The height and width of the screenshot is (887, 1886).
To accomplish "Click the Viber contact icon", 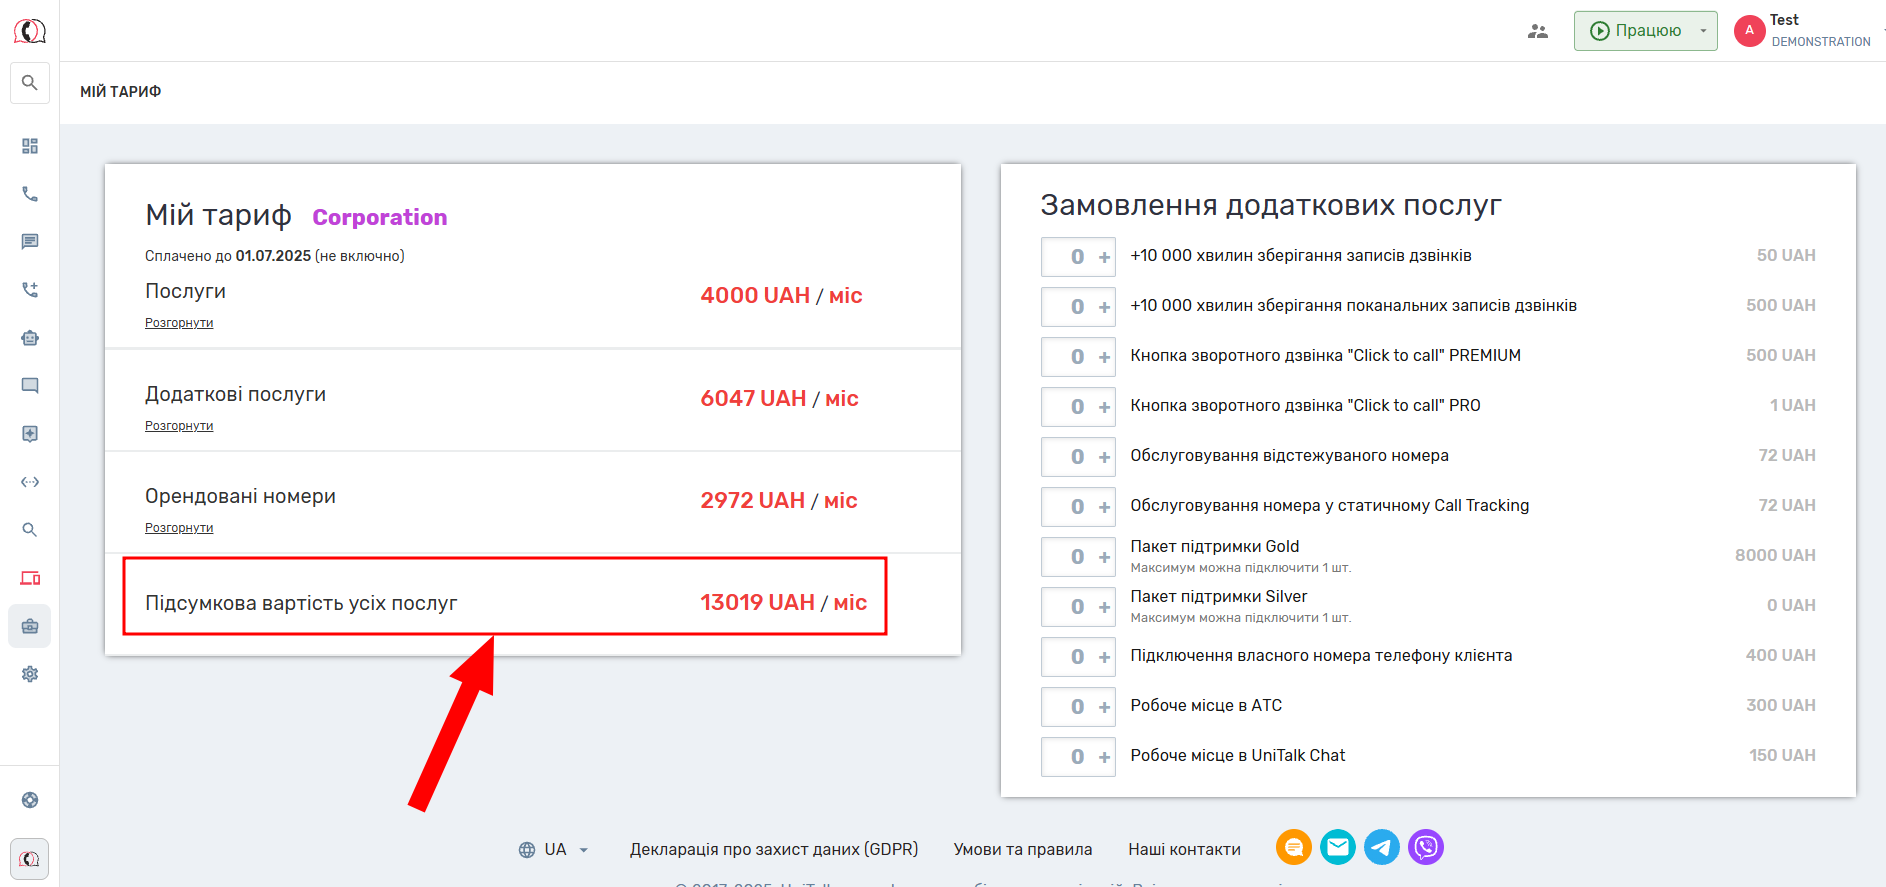I will [x=1426, y=848].
